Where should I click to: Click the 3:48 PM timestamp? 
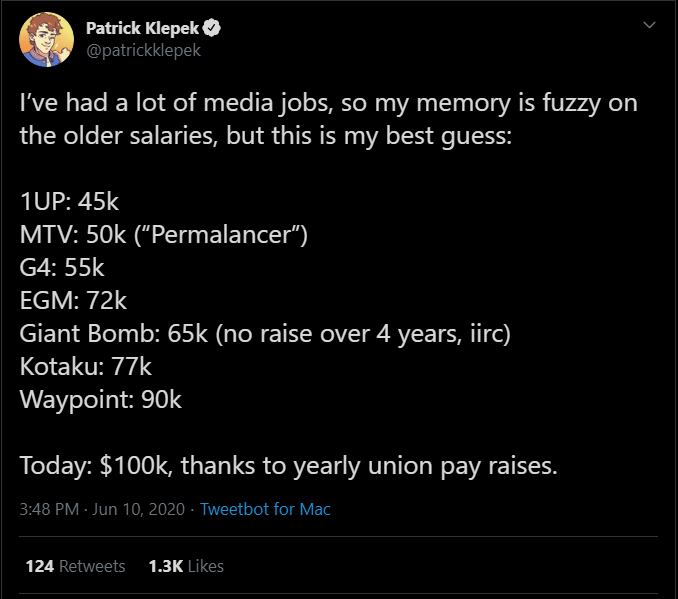(49, 509)
